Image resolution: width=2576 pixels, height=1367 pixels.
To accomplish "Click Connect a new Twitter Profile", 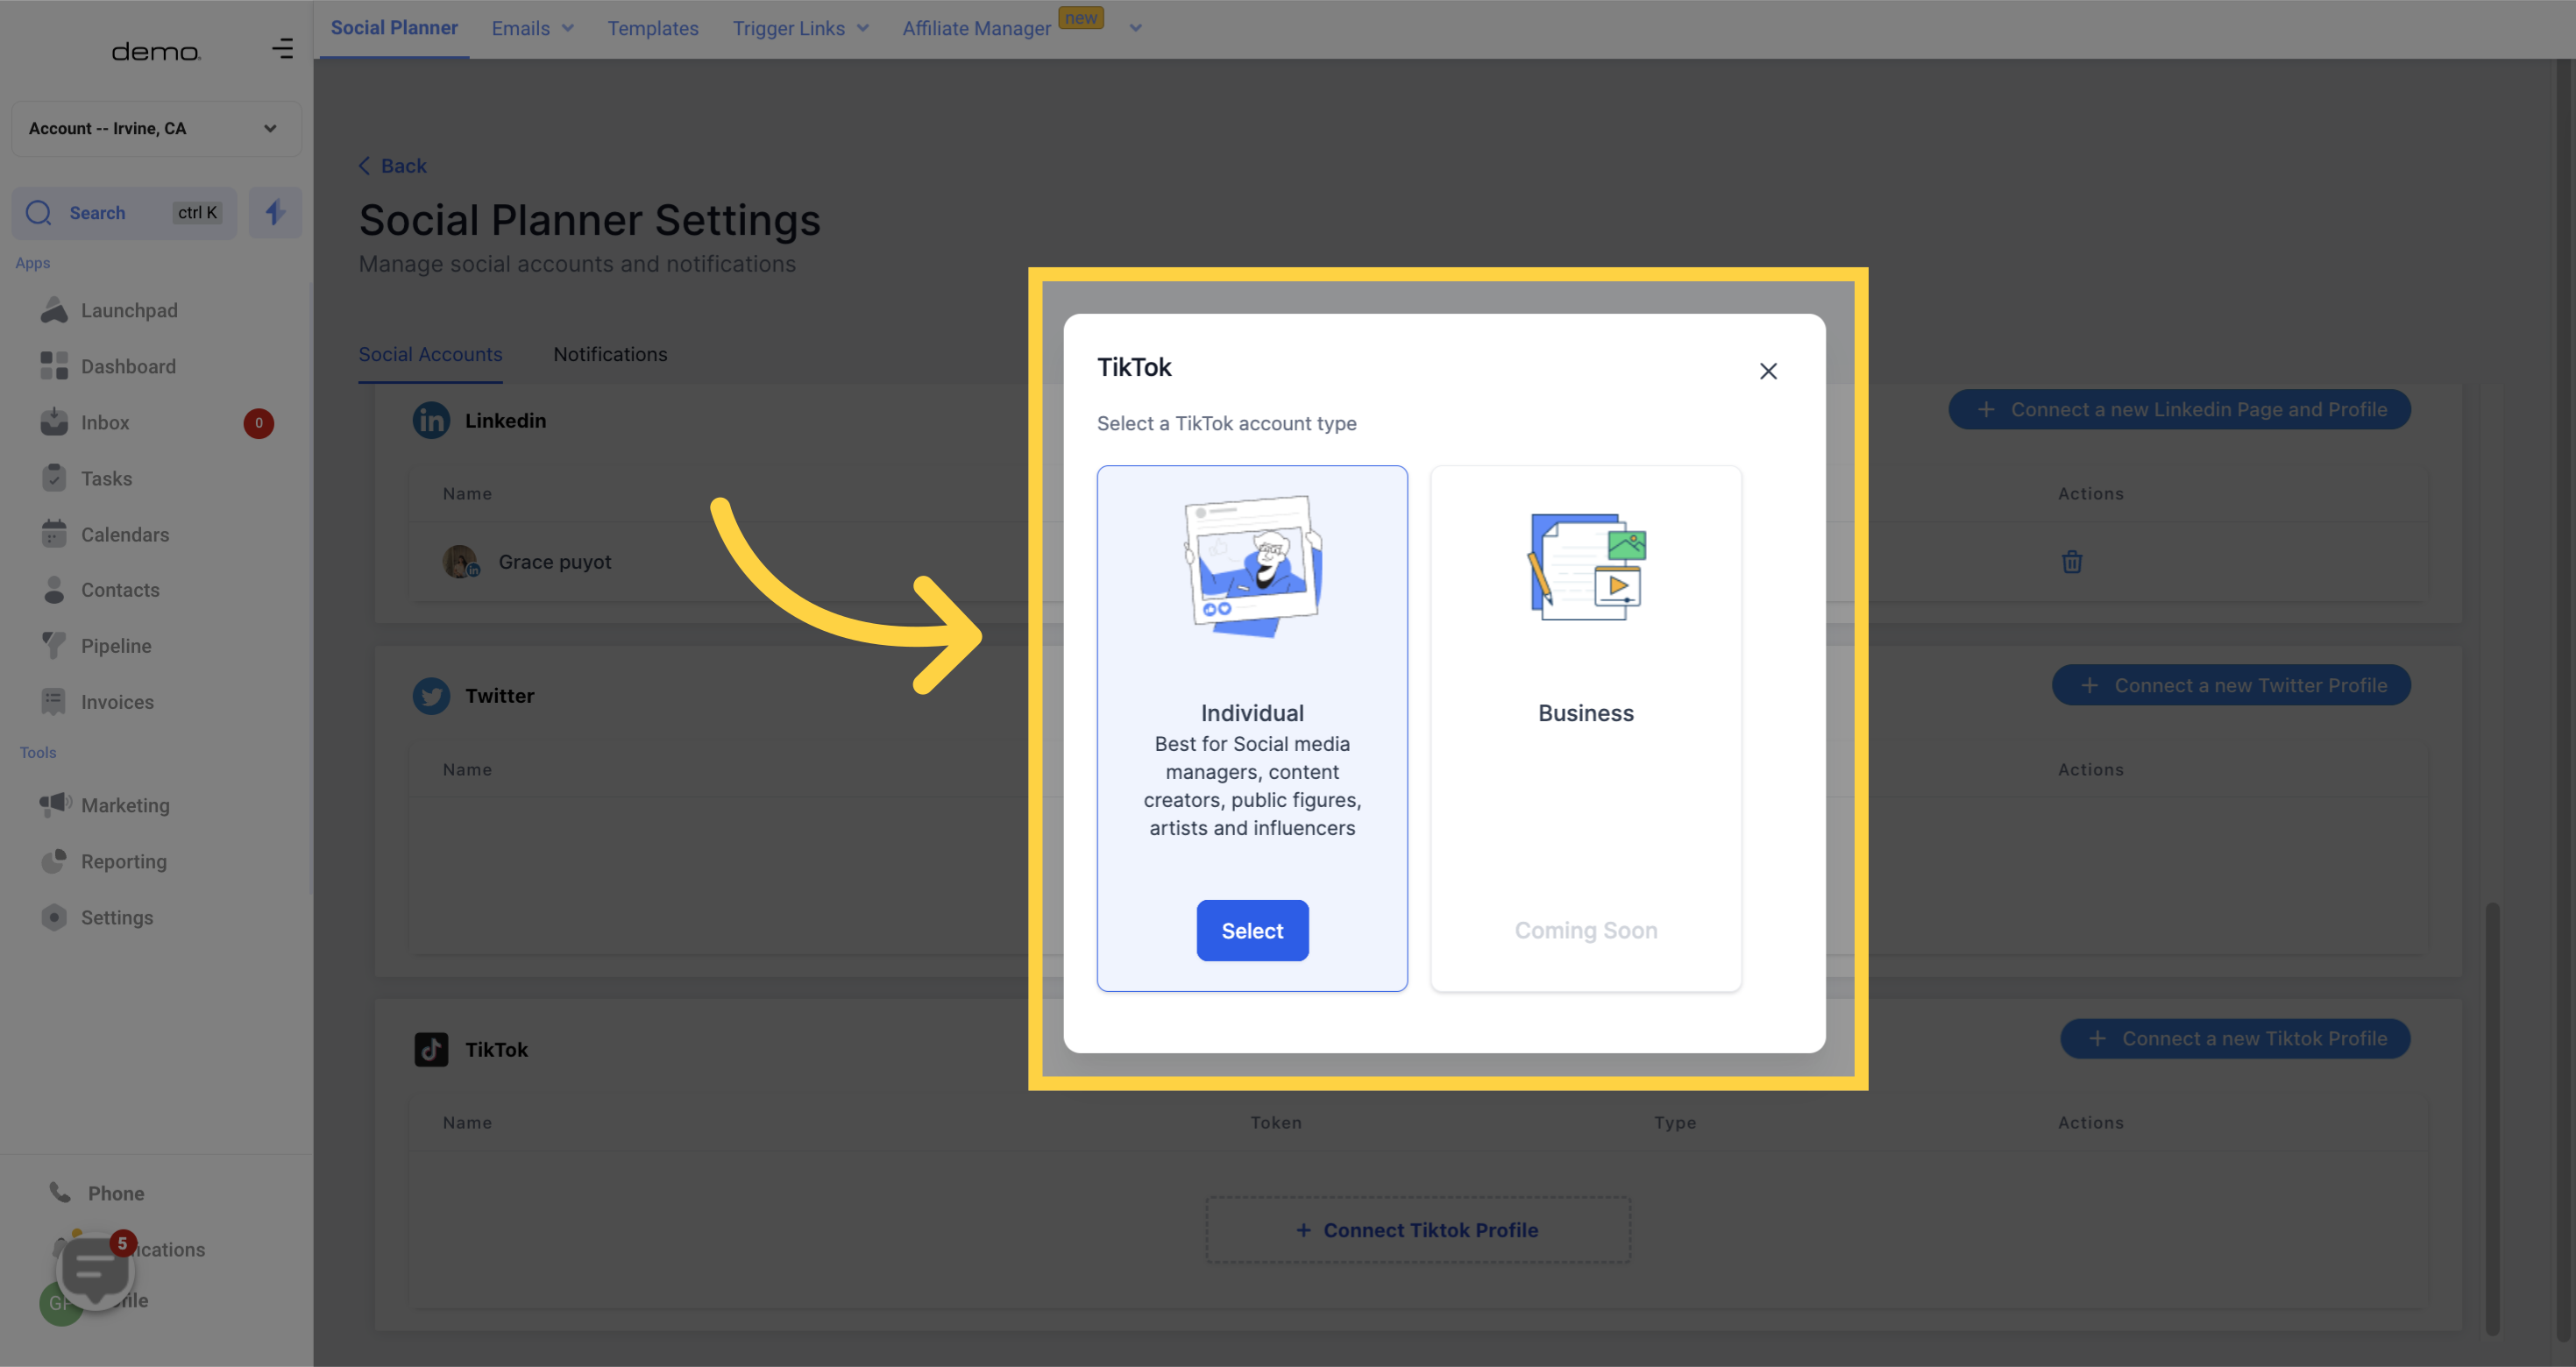I will pos(2231,685).
